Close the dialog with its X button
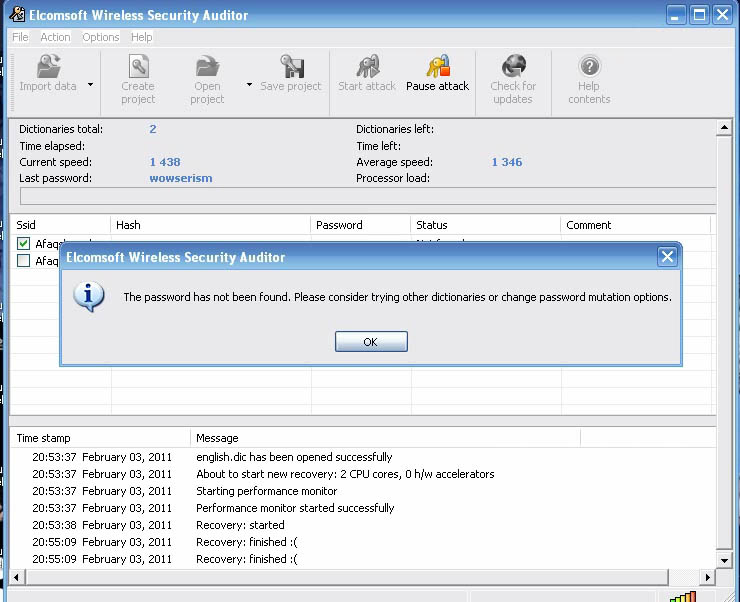740x602 pixels. (x=667, y=257)
